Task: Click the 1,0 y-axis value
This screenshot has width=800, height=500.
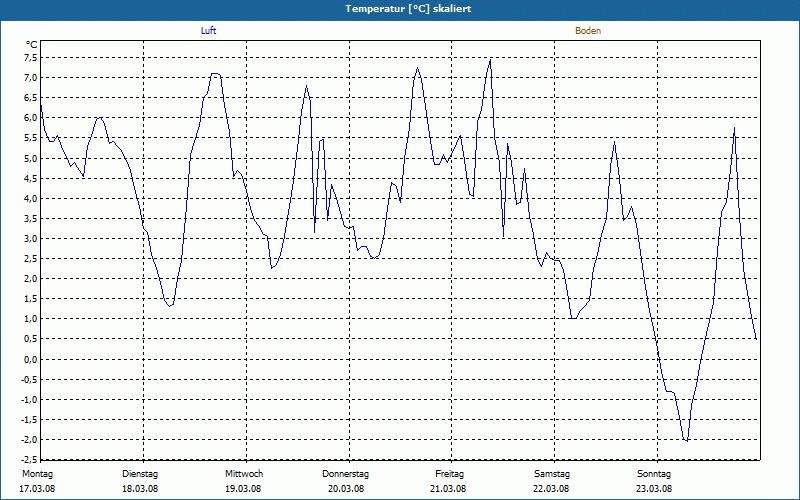Action: (x=31, y=319)
